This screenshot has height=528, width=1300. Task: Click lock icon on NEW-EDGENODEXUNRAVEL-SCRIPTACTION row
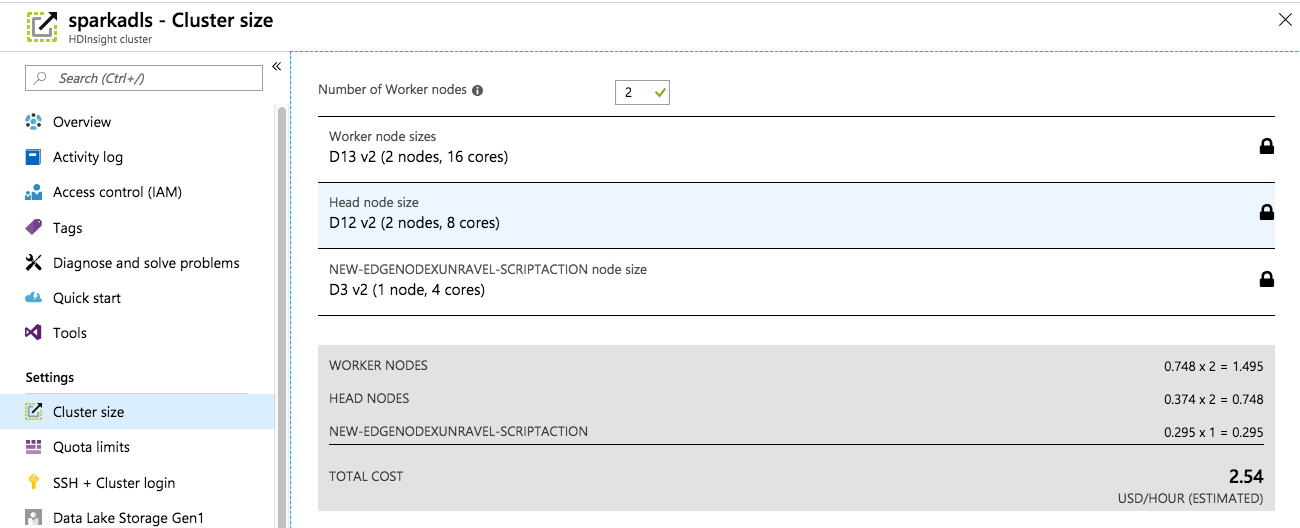[x=1266, y=279]
